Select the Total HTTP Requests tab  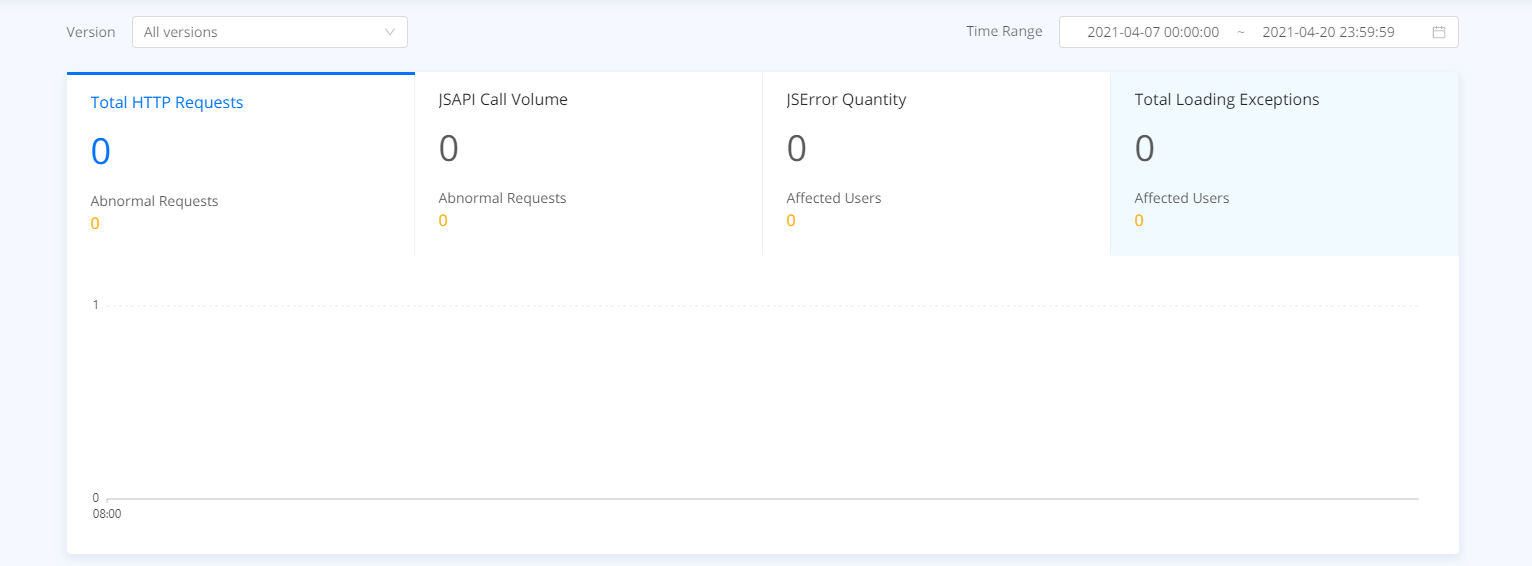click(241, 164)
